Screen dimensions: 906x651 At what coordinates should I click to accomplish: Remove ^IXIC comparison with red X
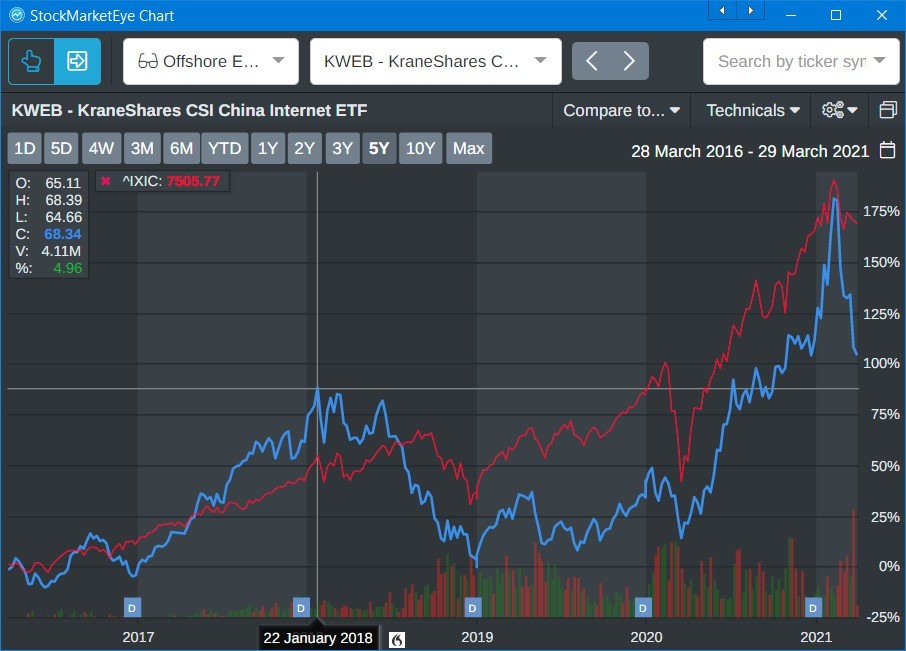(x=106, y=181)
